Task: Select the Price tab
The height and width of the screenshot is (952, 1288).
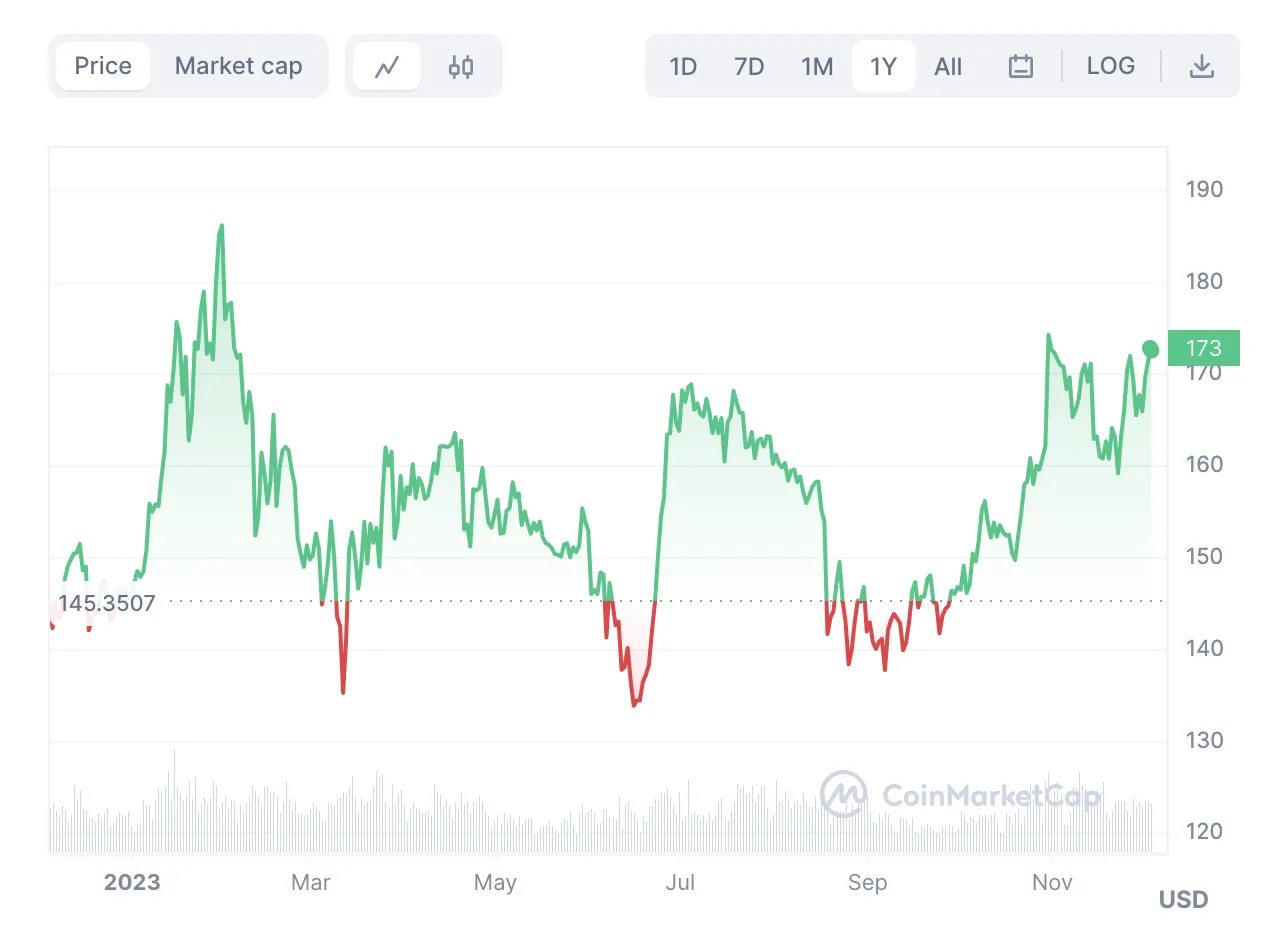Action: tap(103, 67)
